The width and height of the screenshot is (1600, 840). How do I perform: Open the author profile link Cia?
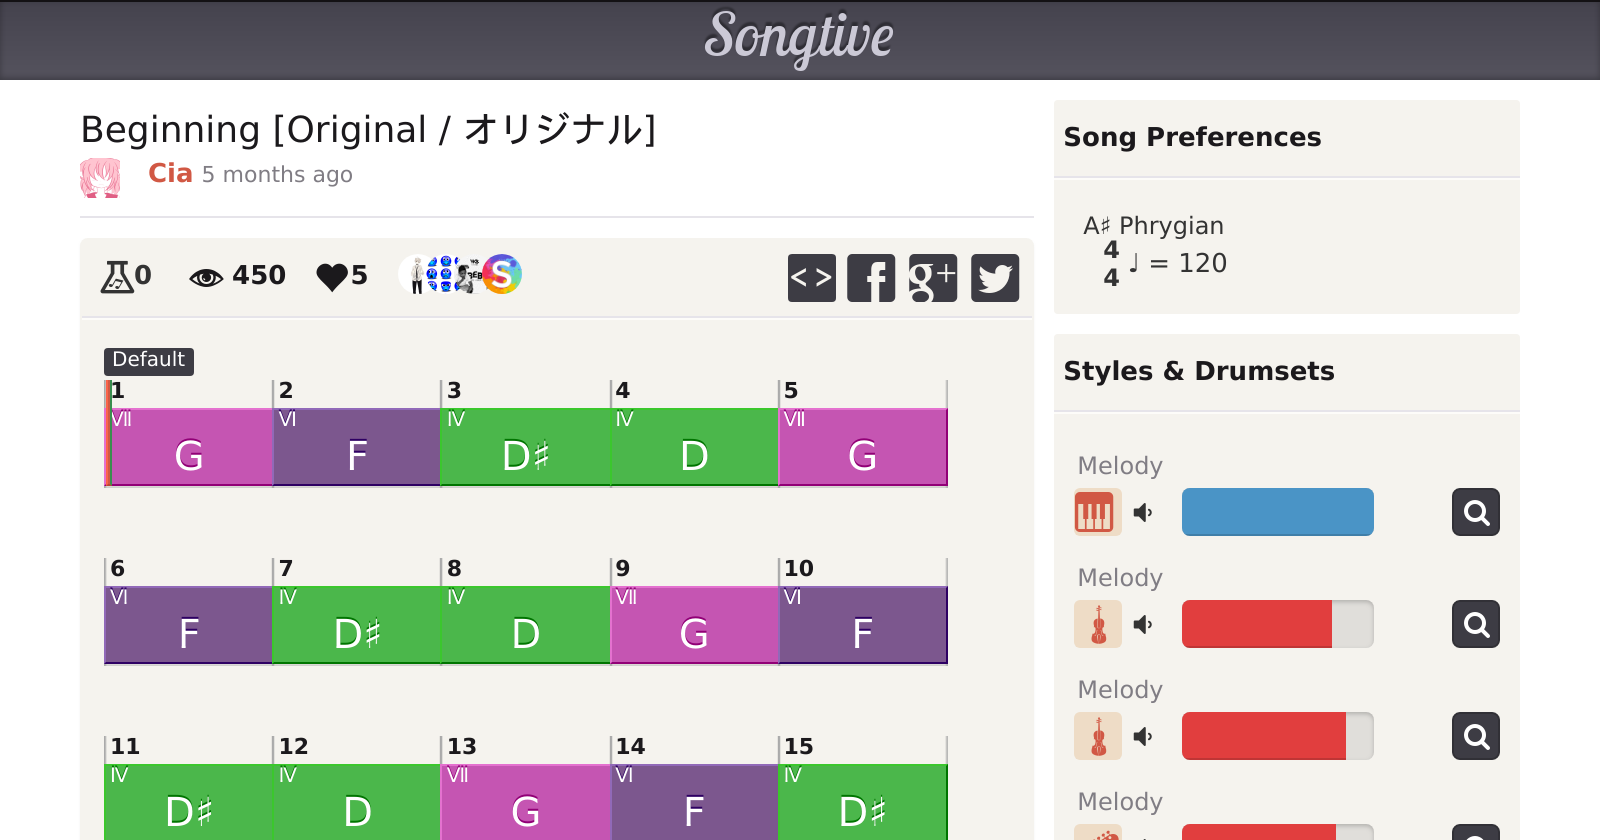click(x=170, y=174)
